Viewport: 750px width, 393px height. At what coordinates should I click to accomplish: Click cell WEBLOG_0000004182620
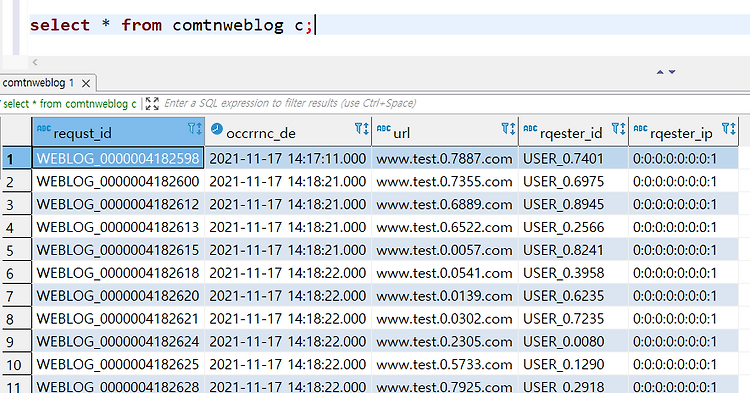click(x=118, y=296)
